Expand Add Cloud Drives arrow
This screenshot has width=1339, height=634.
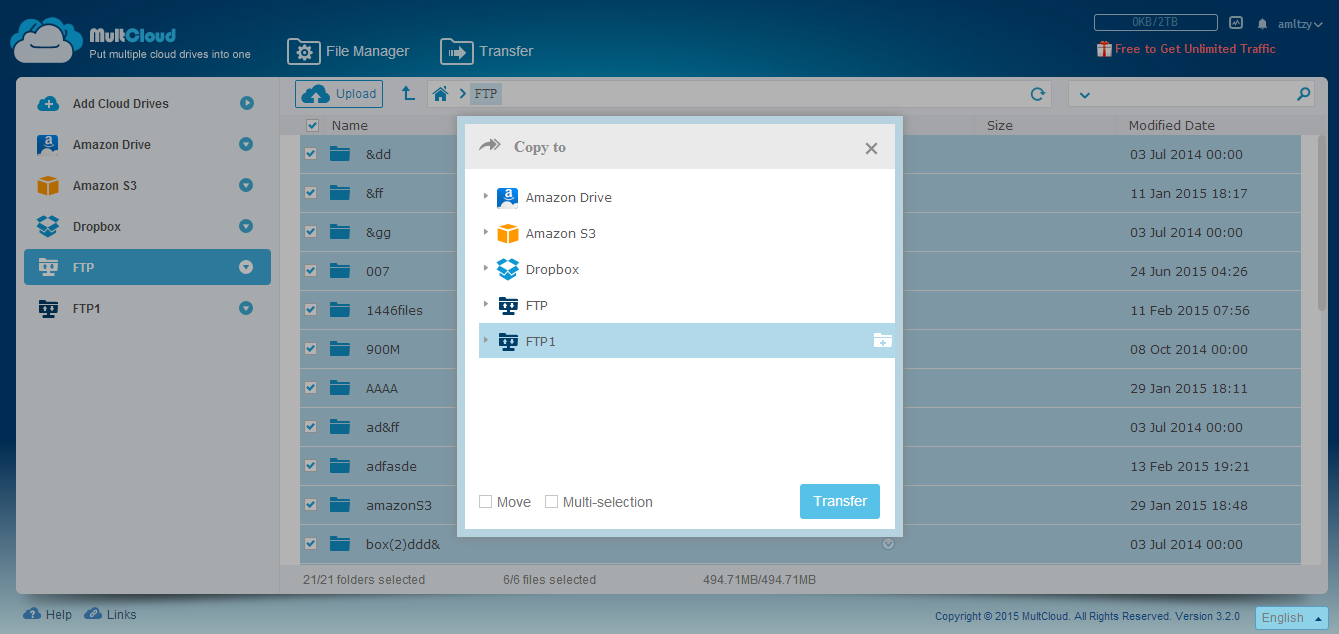pyautogui.click(x=246, y=103)
